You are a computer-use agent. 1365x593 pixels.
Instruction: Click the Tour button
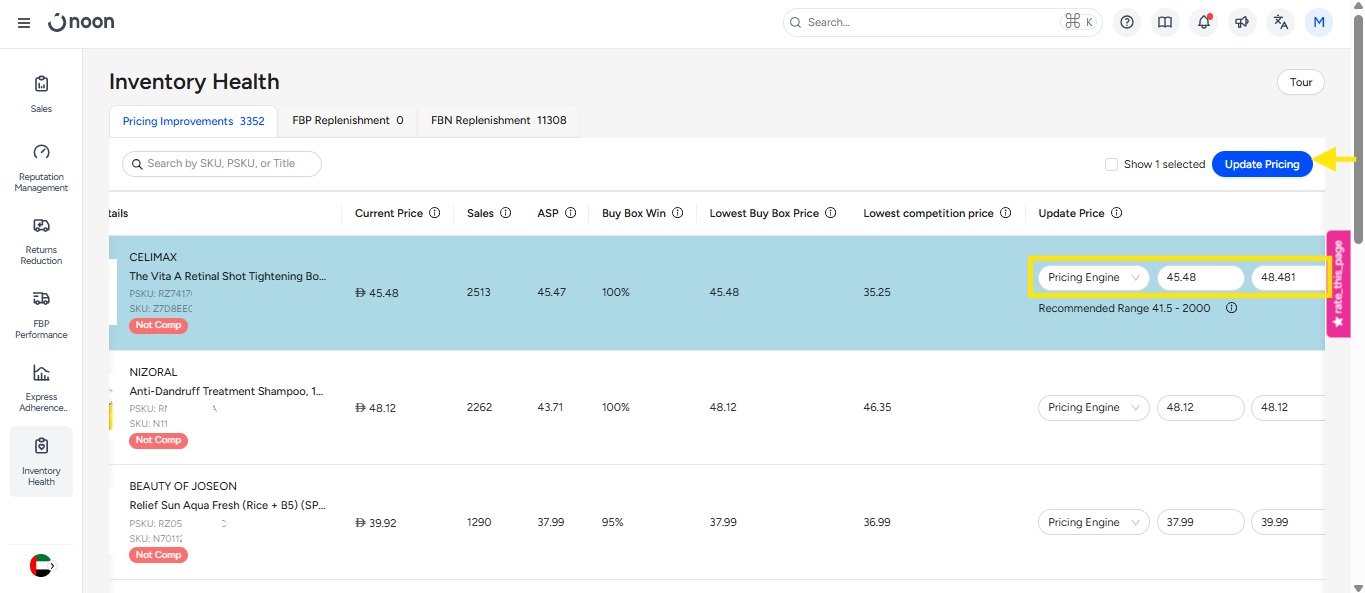coord(1300,82)
